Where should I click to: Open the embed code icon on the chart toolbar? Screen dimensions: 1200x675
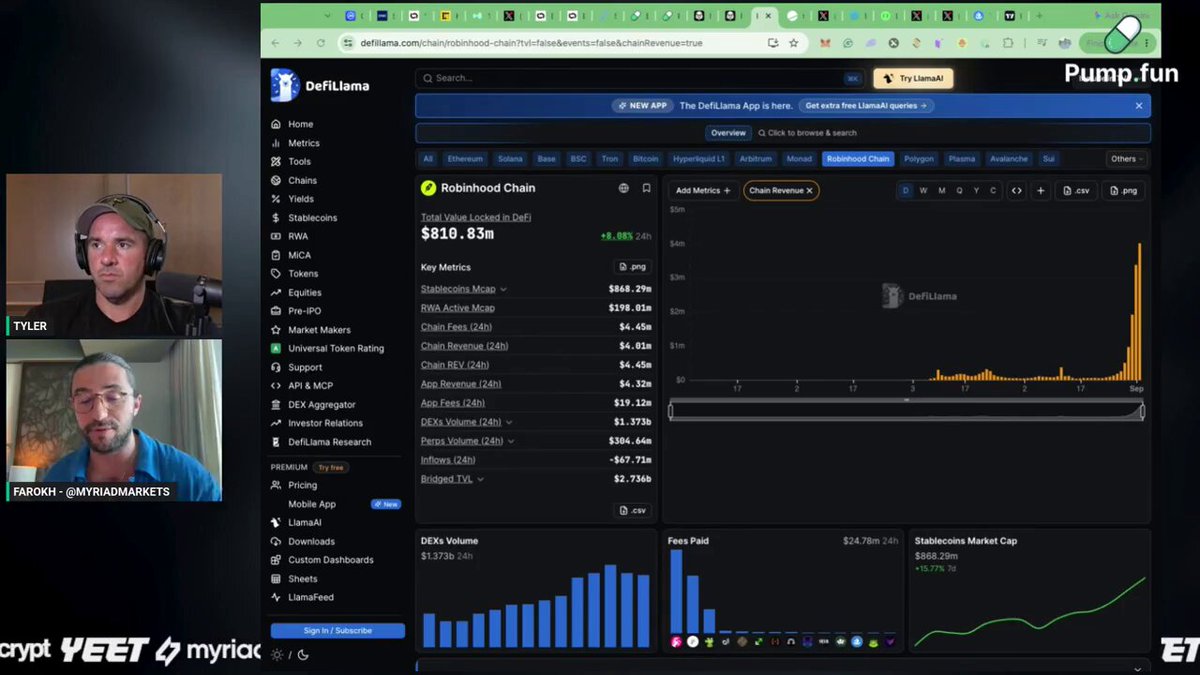point(1016,190)
